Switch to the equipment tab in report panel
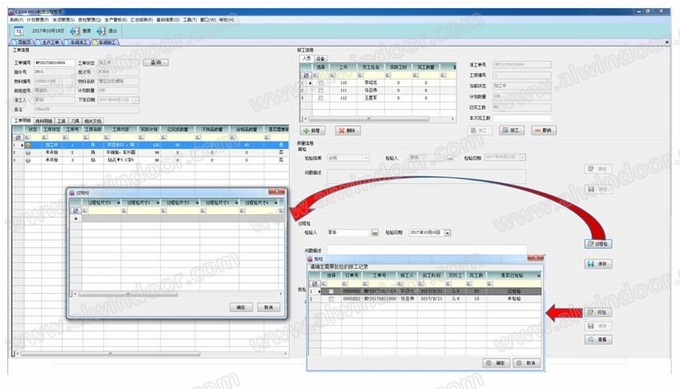The image size is (680, 389). pyautogui.click(x=320, y=59)
